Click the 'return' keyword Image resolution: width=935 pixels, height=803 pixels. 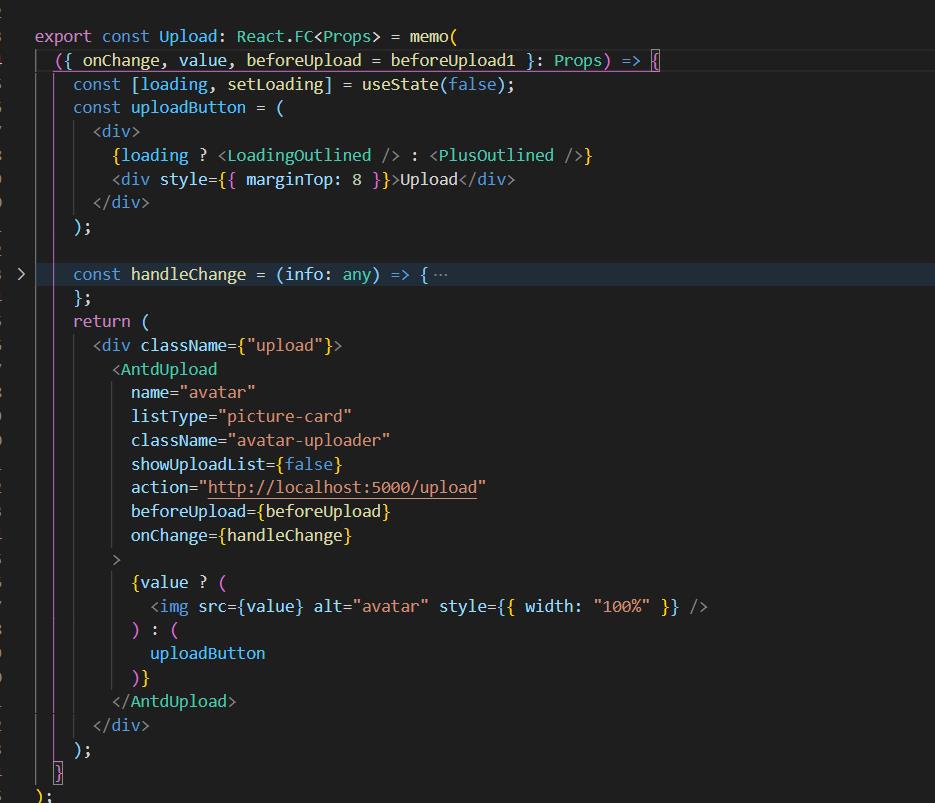101,321
